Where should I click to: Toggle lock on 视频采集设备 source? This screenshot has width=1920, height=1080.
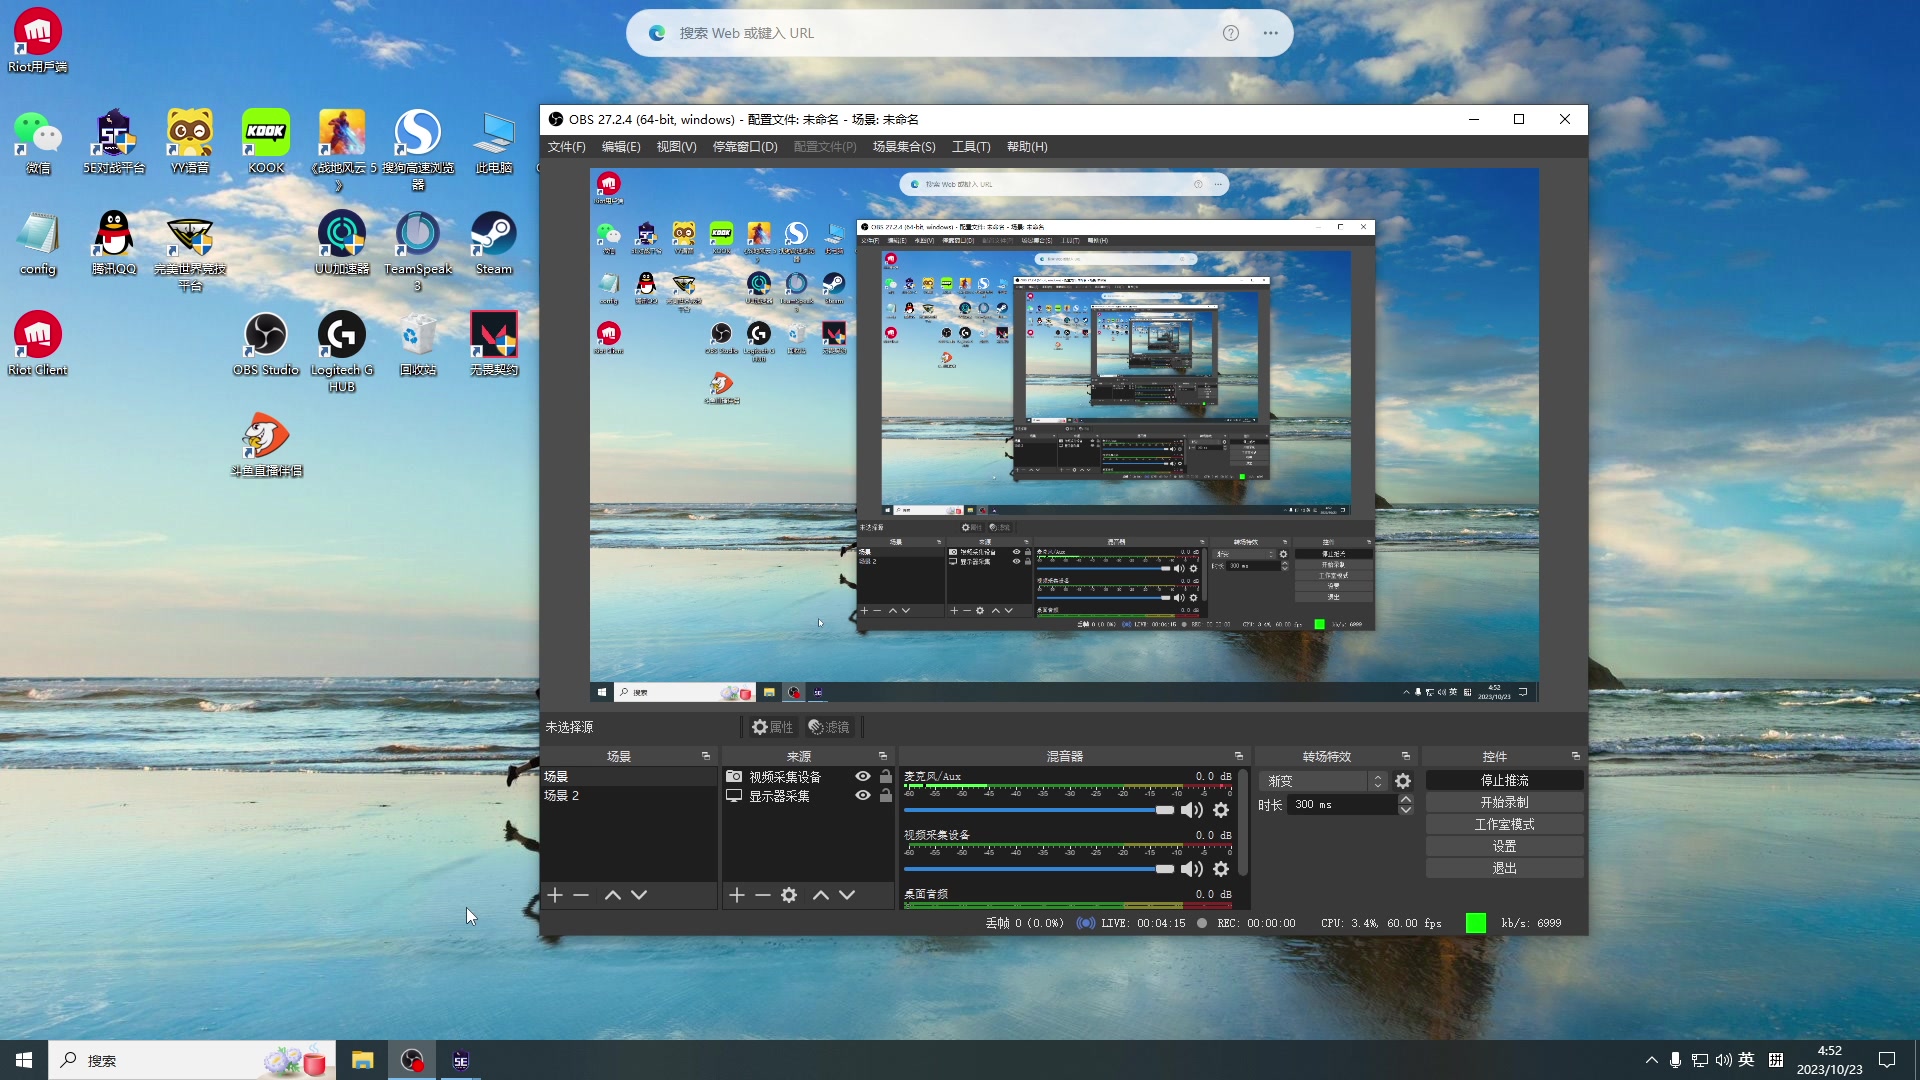pos(886,777)
